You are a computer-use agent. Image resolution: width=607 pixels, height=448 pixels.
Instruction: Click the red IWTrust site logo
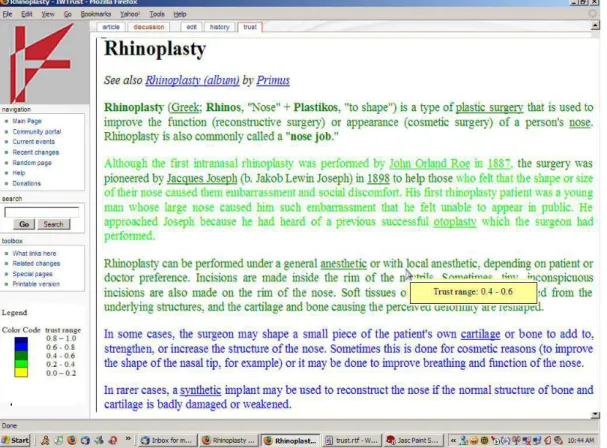coord(42,62)
